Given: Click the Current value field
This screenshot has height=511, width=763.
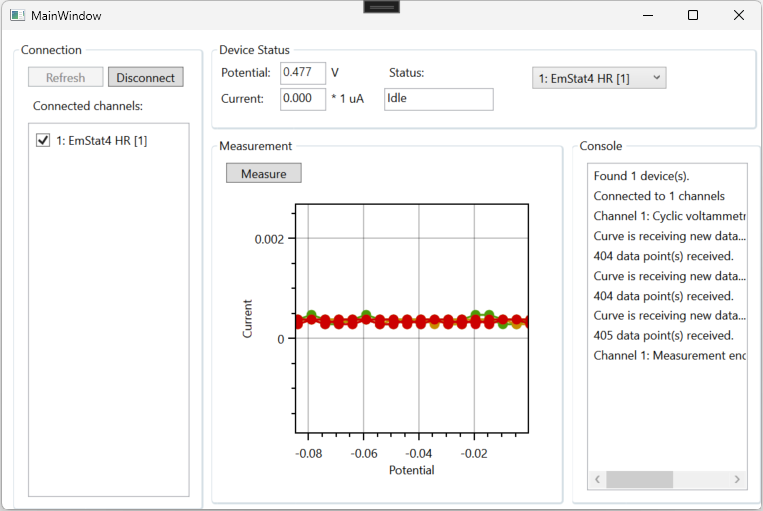Looking at the screenshot, I should tap(303, 99).
